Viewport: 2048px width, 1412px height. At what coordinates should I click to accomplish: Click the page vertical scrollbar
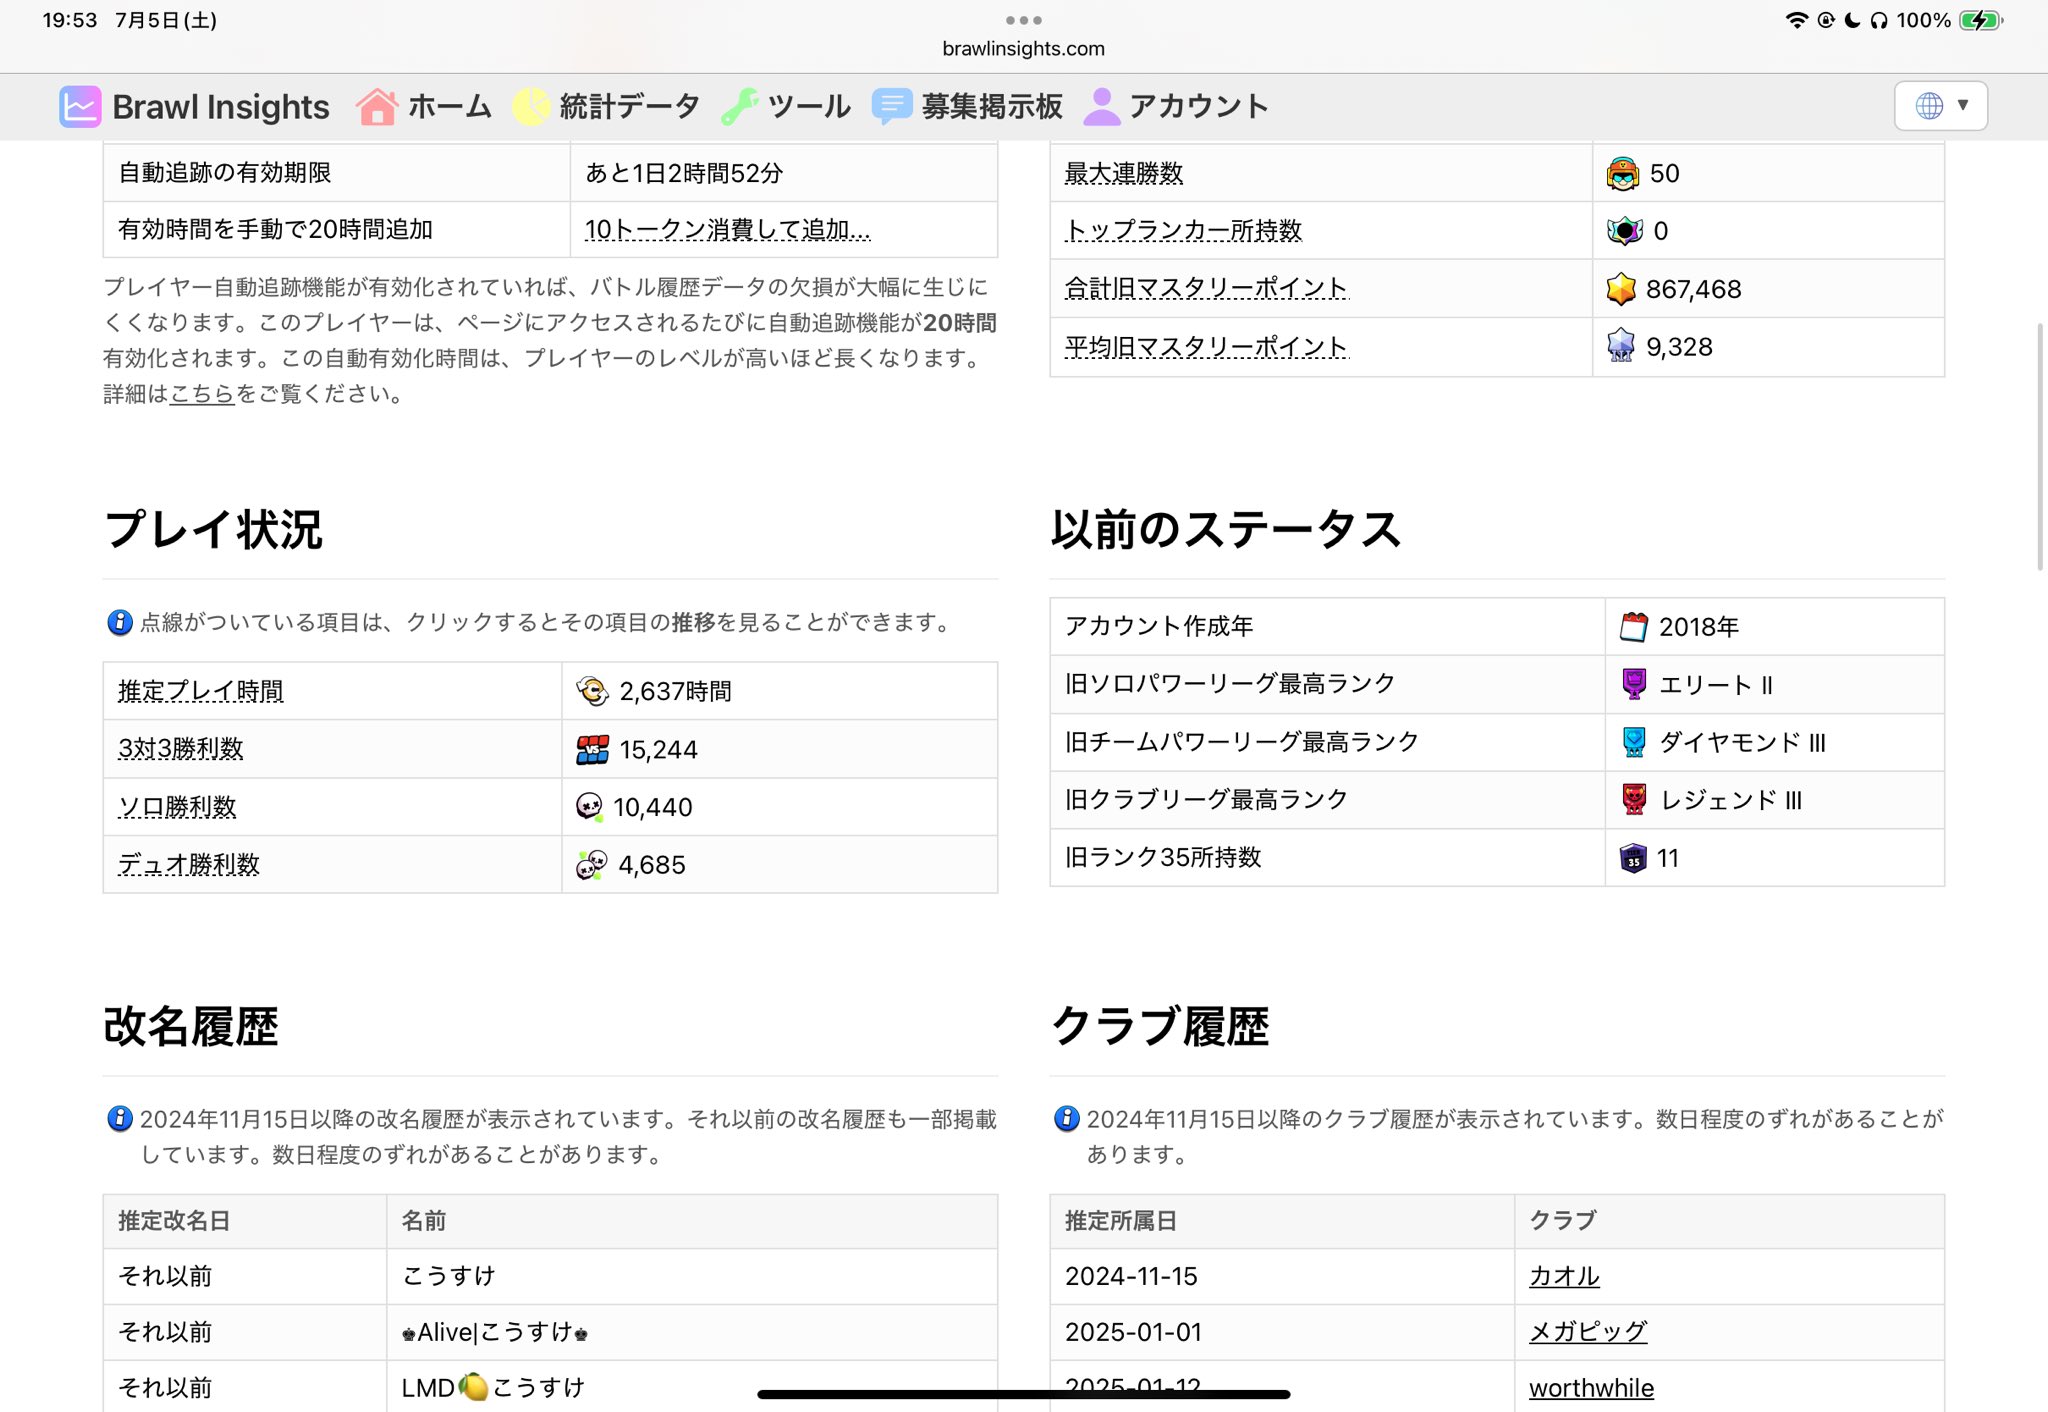pyautogui.click(x=2040, y=447)
